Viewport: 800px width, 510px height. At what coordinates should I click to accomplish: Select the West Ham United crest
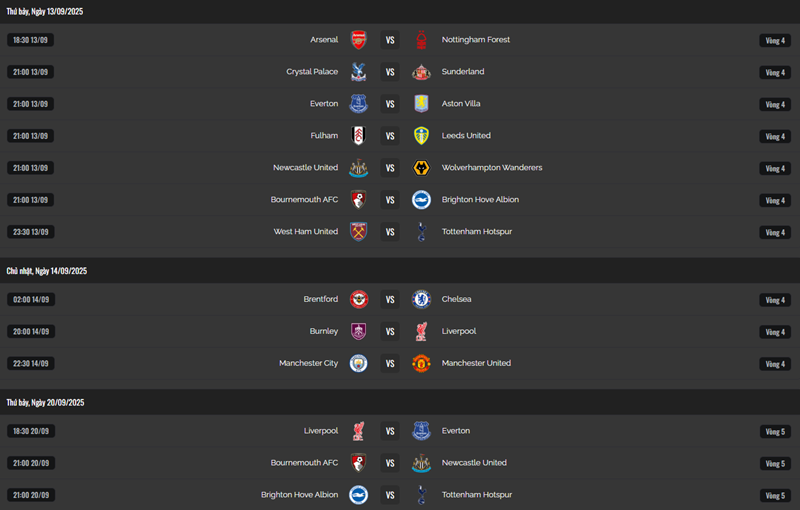click(359, 232)
